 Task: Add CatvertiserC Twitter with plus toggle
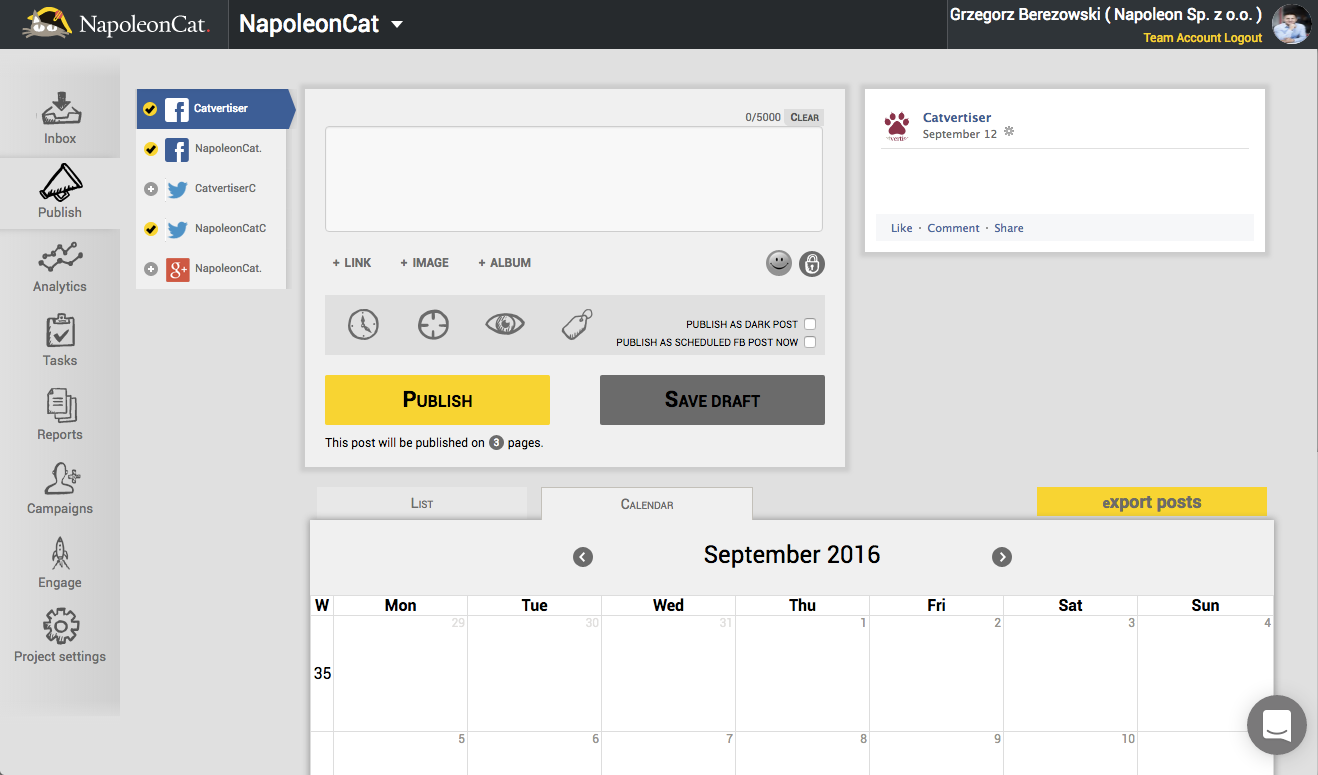click(x=151, y=188)
